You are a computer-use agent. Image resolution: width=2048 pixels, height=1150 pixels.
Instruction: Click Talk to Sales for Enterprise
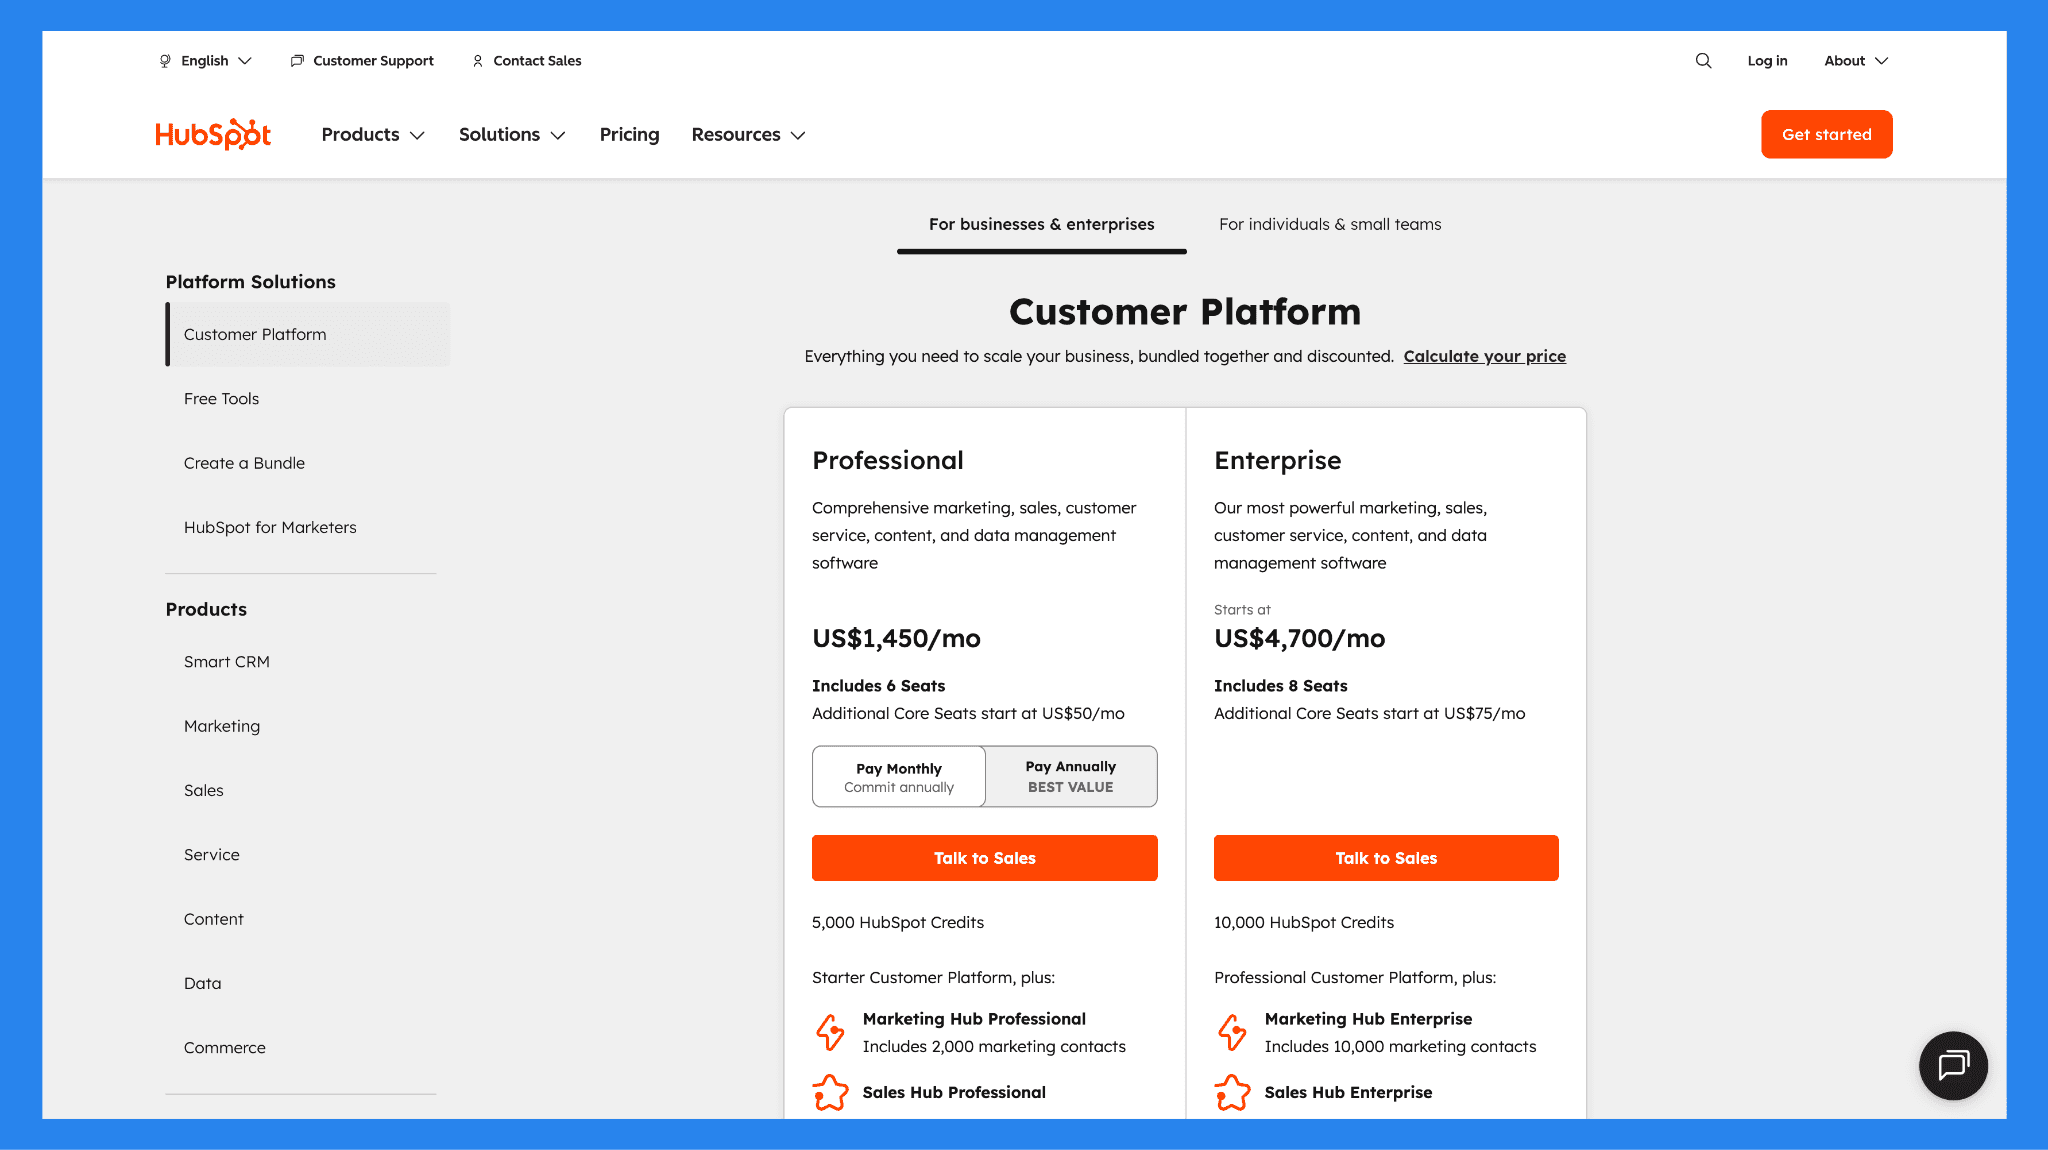[x=1386, y=858]
